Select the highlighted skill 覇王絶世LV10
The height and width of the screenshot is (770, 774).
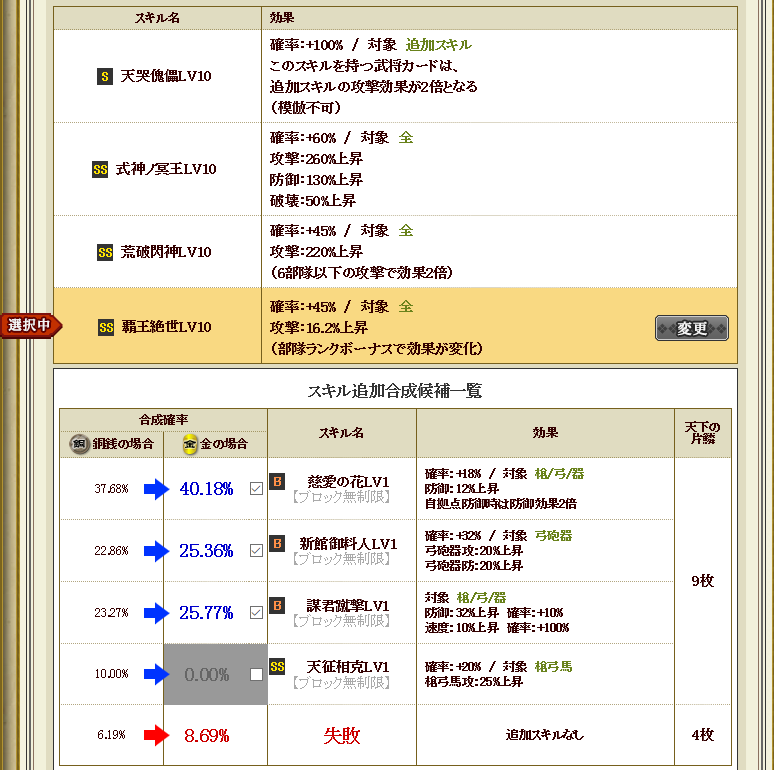point(166,327)
